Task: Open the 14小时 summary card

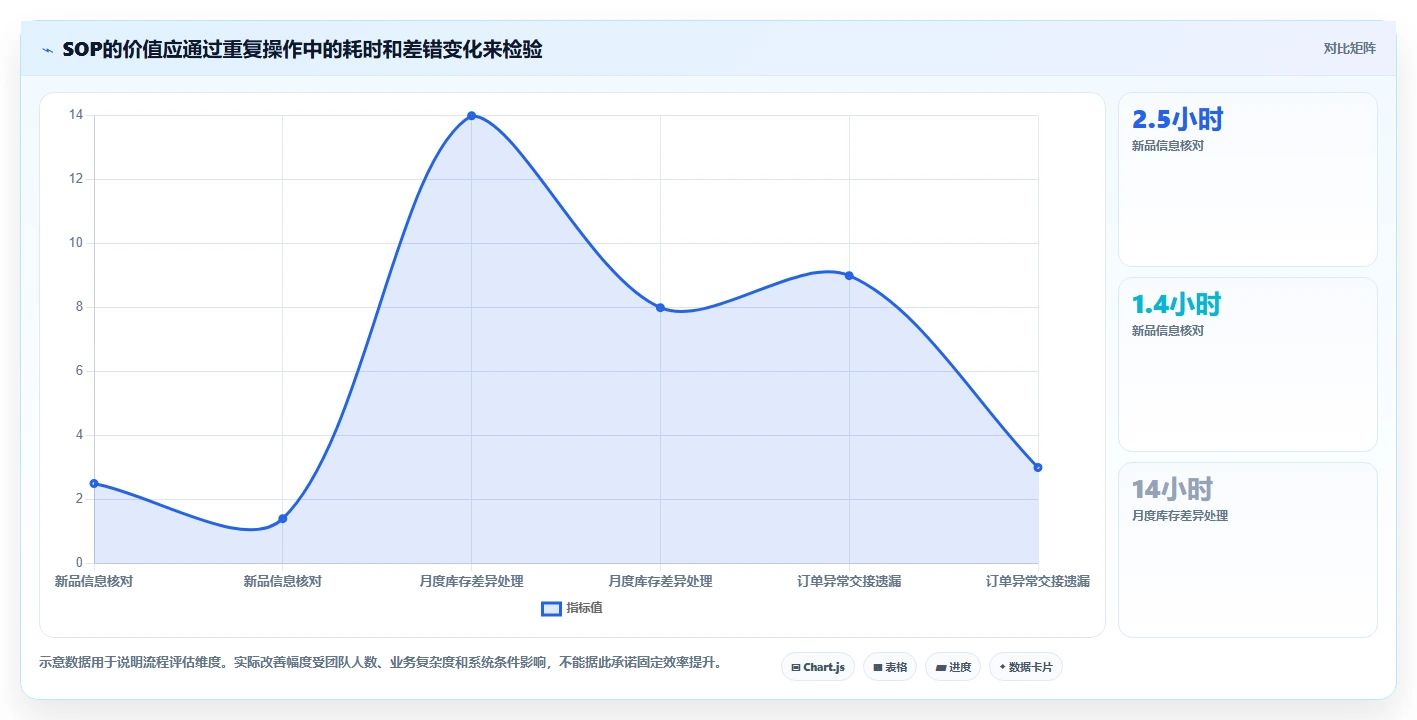Action: click(x=1248, y=550)
